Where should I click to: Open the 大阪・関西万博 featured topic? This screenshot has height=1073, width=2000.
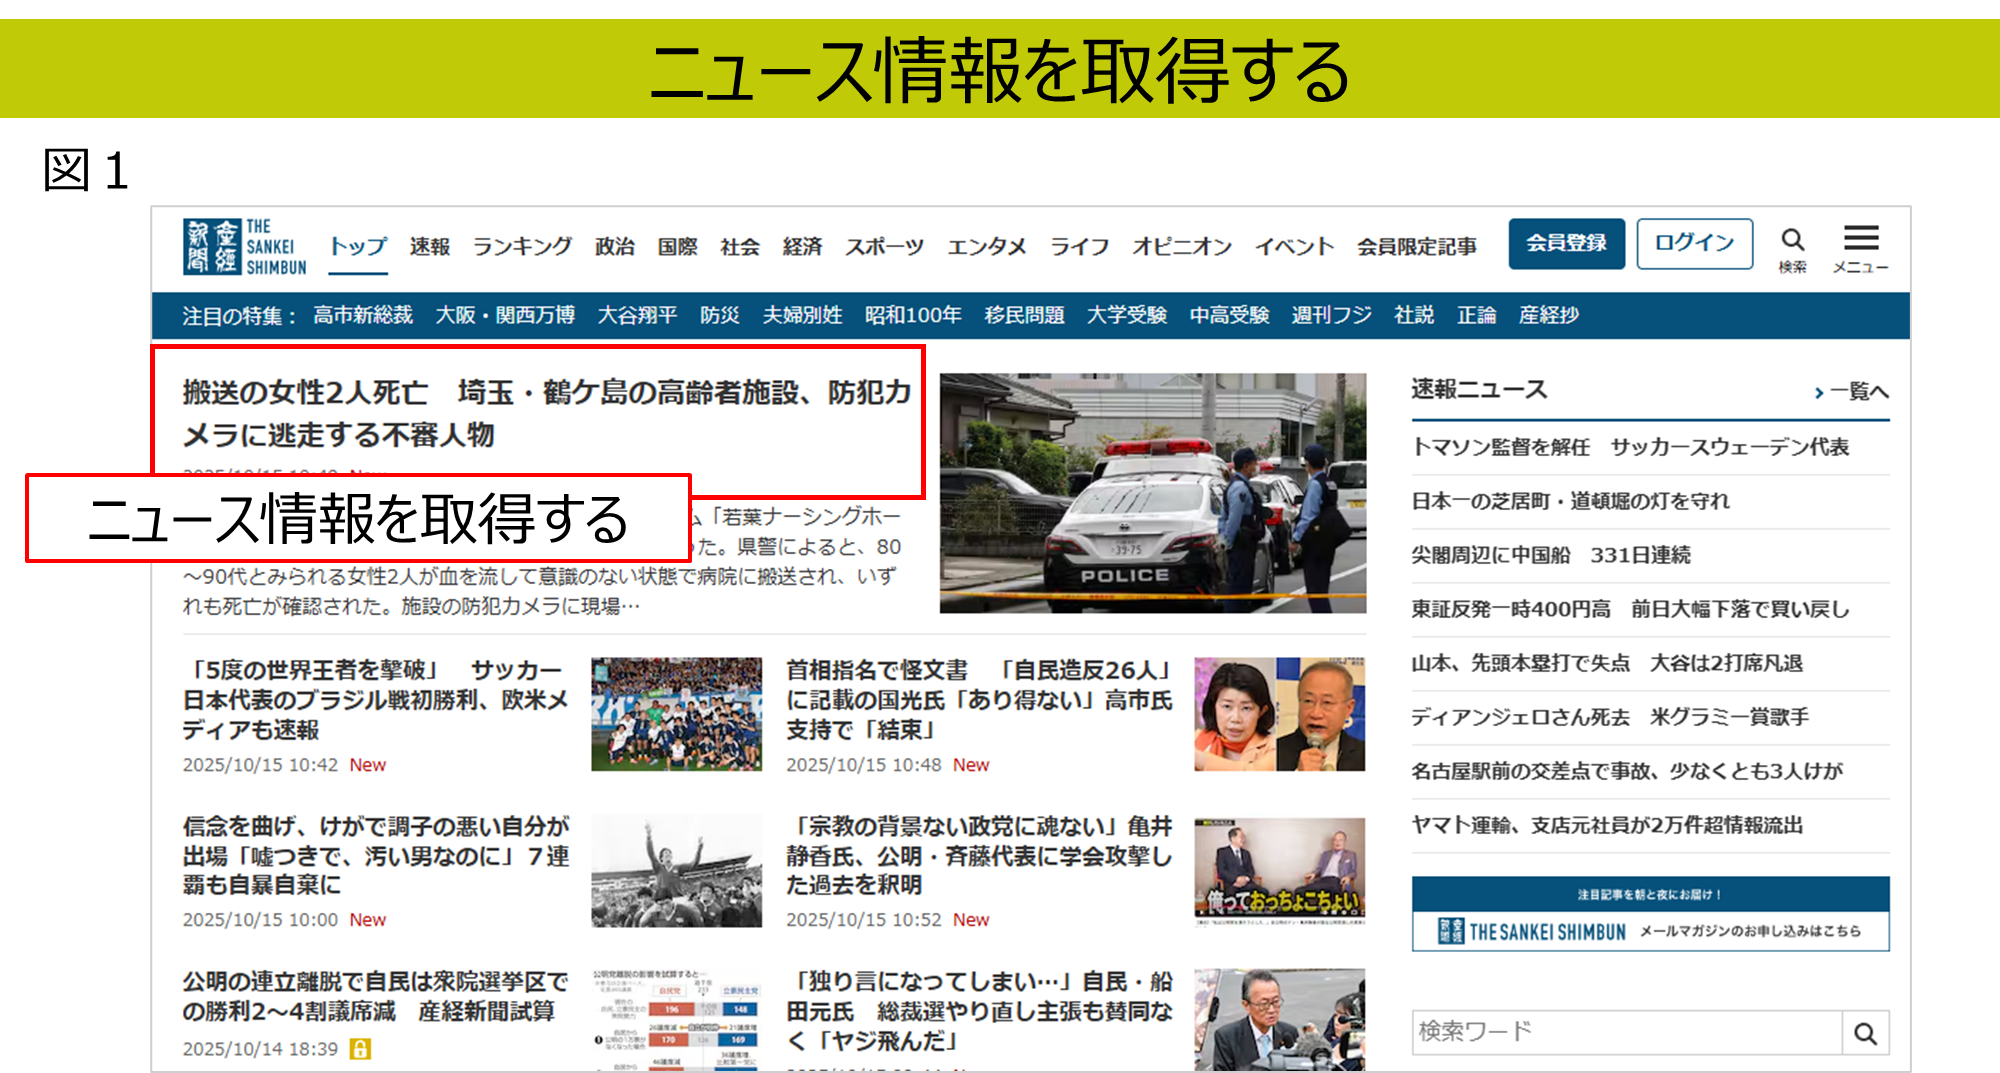coord(505,316)
